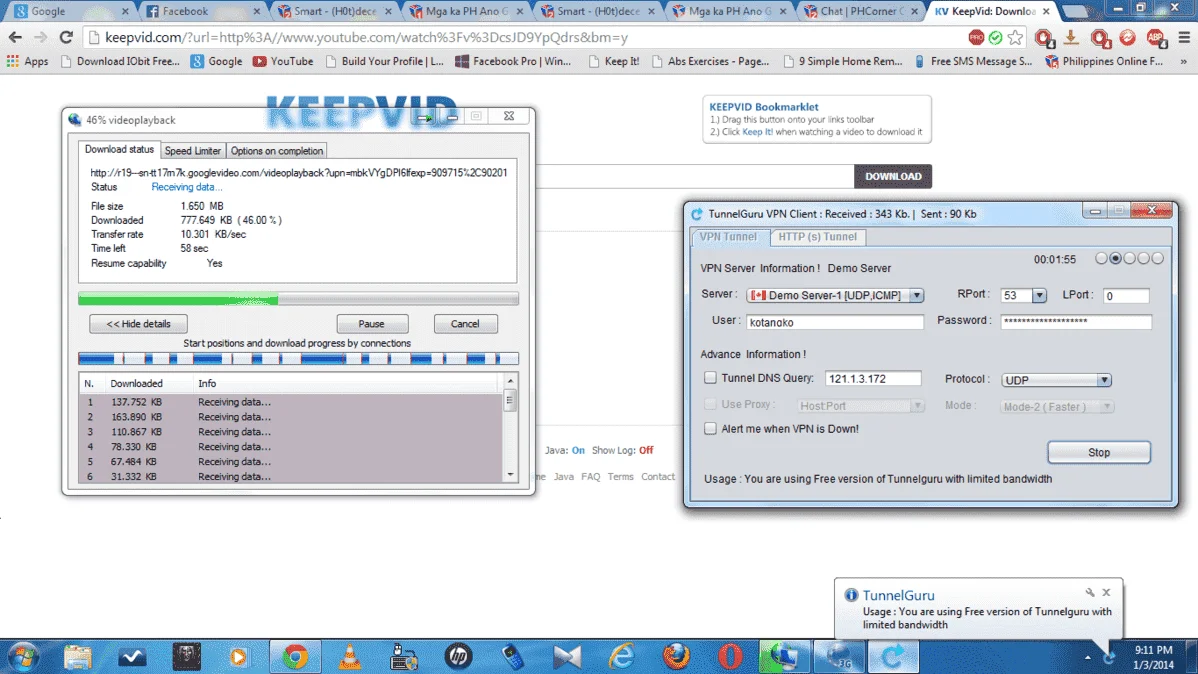The height and width of the screenshot is (674, 1198).
Task: Switch to Chrome in the taskbar
Action: [295, 656]
